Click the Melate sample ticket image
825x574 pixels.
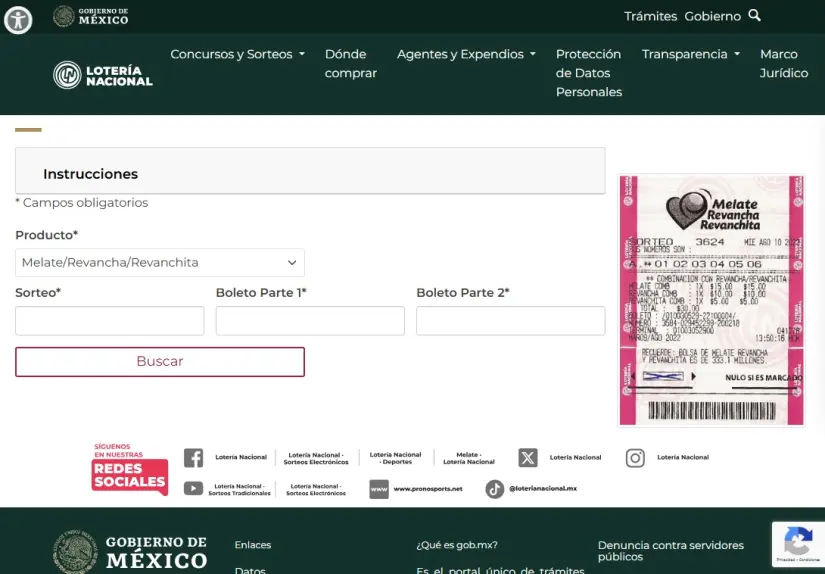point(711,300)
